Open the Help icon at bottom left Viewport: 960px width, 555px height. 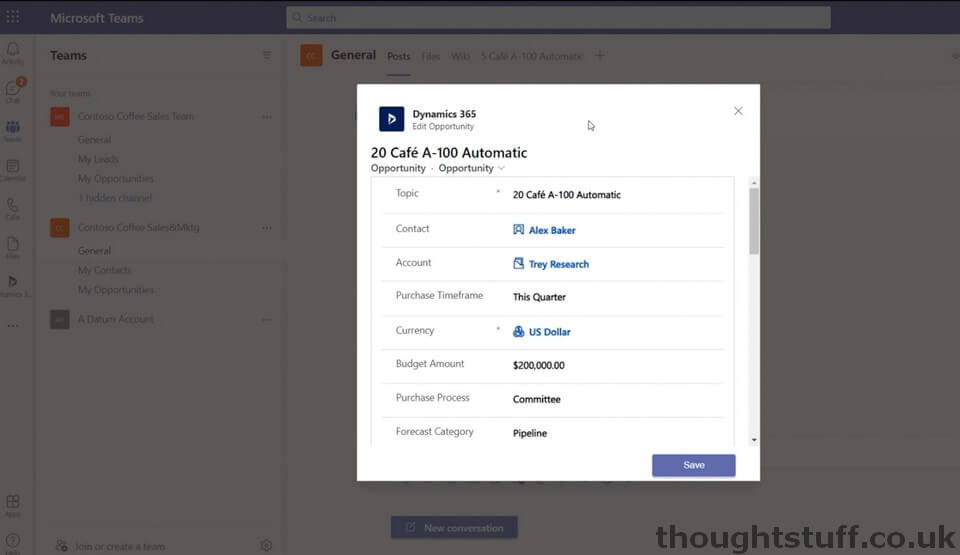coord(13,543)
